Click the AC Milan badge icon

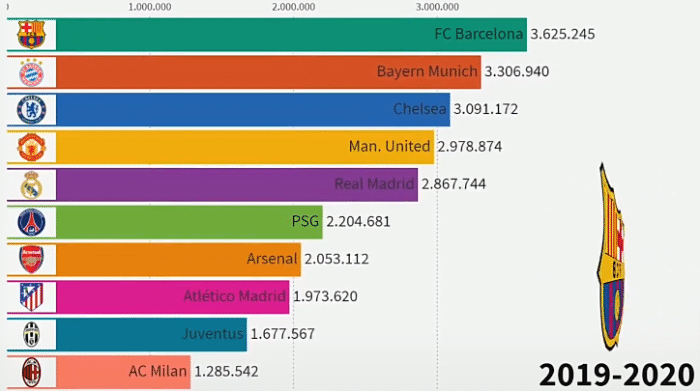pos(31,372)
